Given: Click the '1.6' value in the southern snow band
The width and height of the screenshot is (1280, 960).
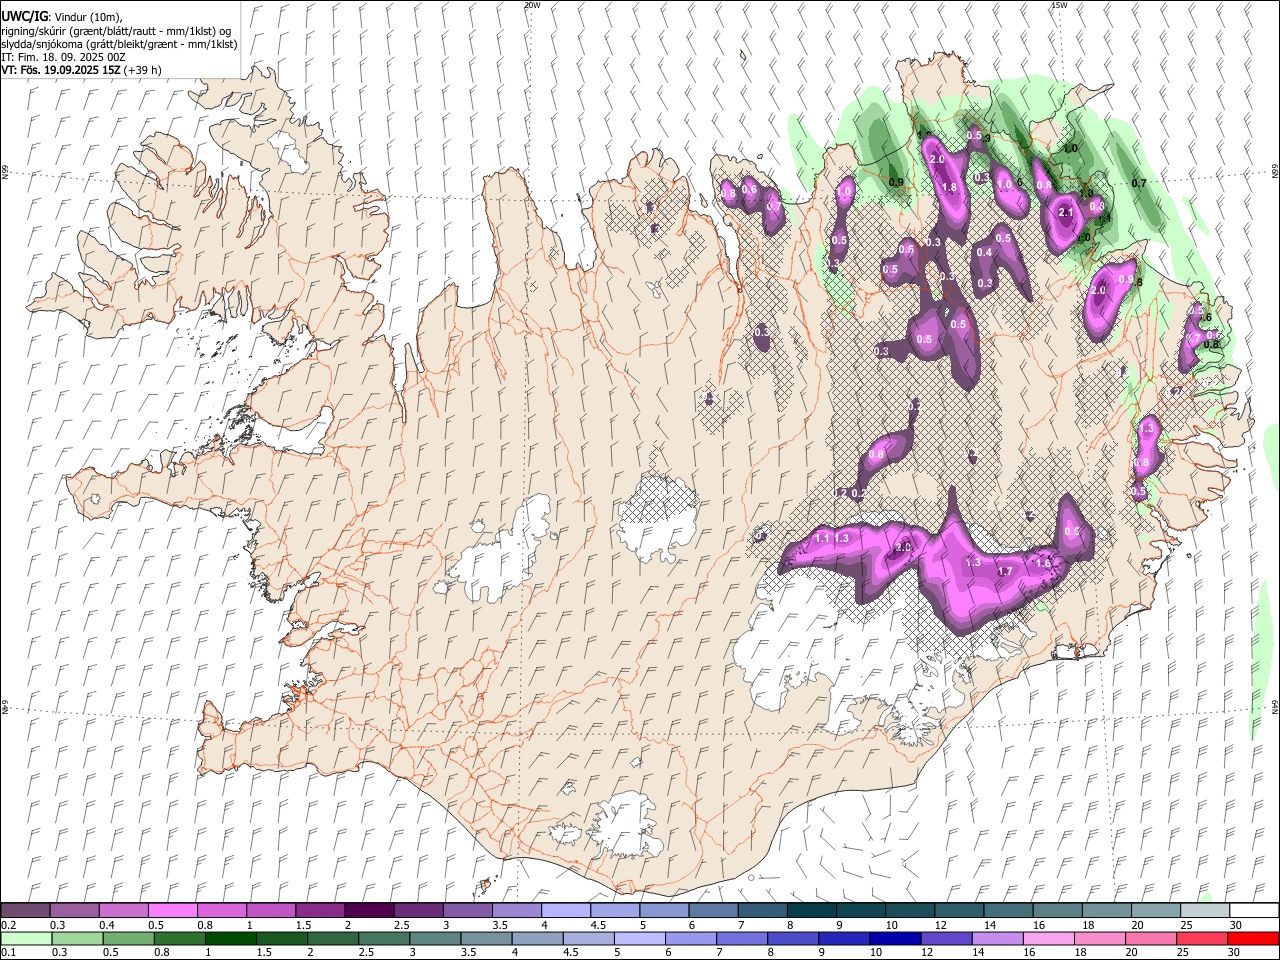Looking at the screenshot, I should [1043, 564].
